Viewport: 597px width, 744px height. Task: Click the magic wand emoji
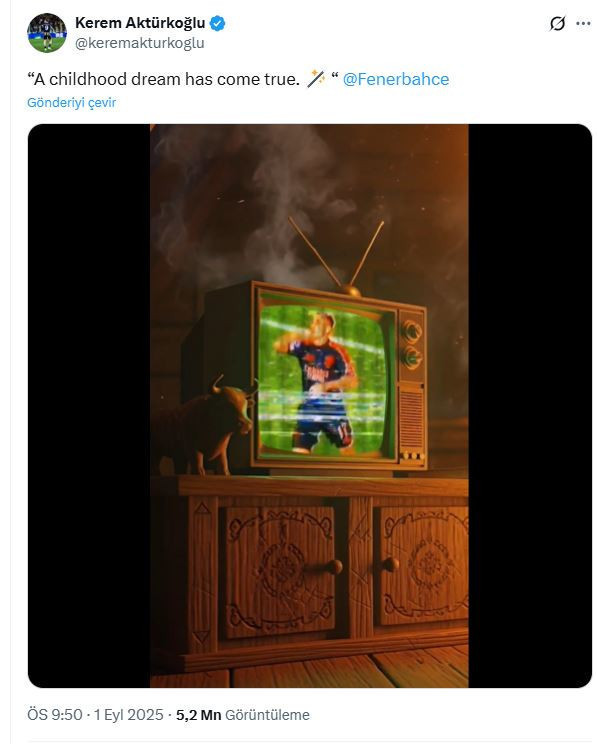tap(316, 79)
